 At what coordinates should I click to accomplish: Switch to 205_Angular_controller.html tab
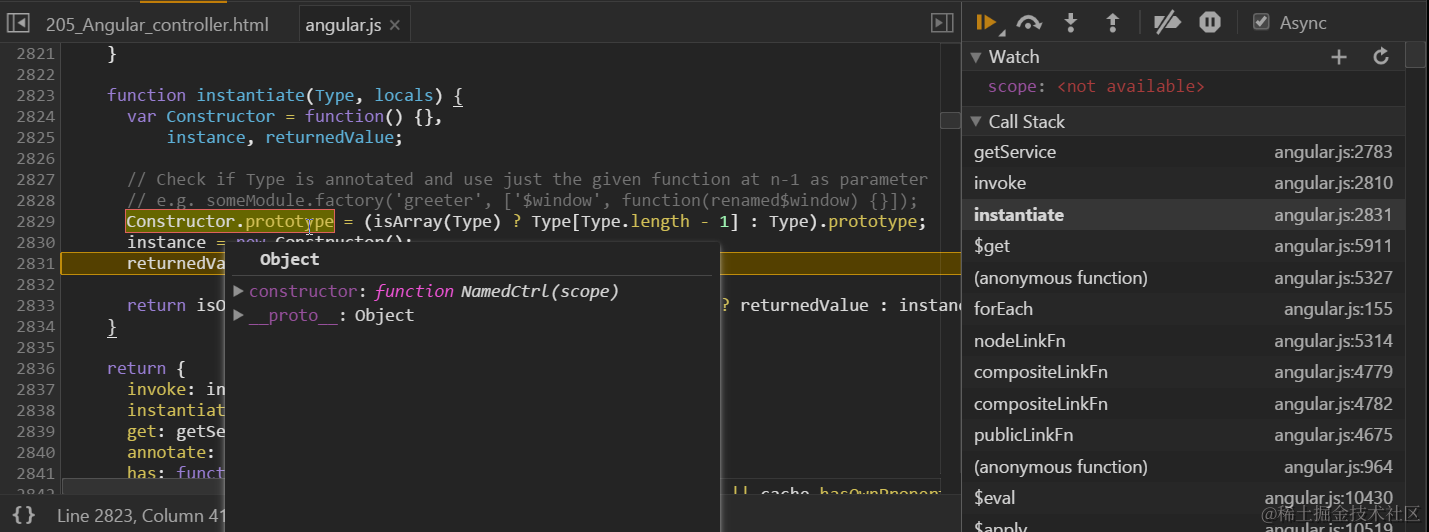click(x=157, y=25)
